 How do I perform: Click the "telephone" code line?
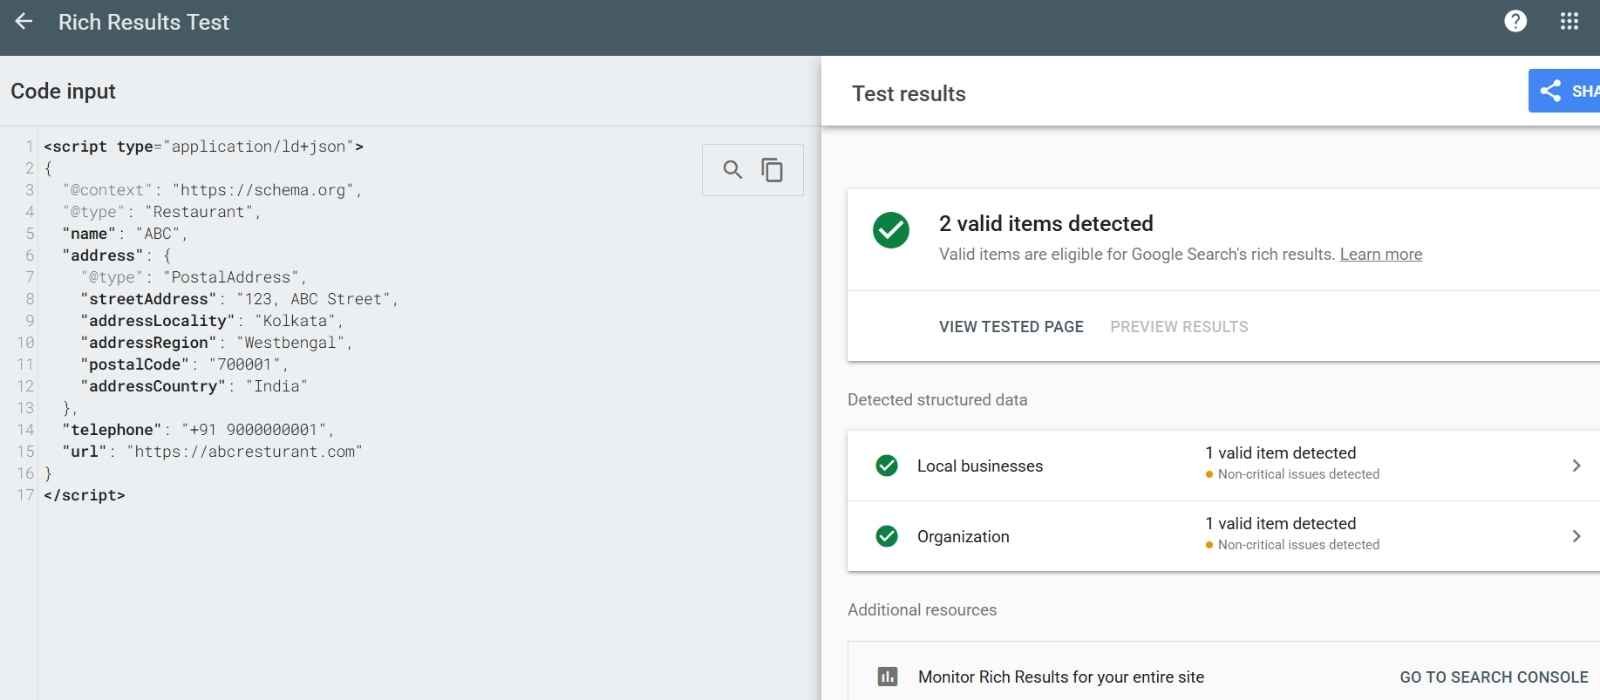(198, 430)
